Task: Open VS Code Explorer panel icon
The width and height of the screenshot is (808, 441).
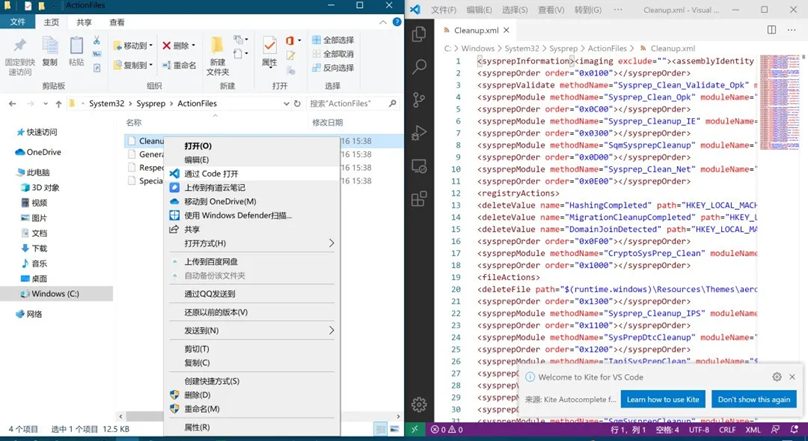Action: (419, 34)
